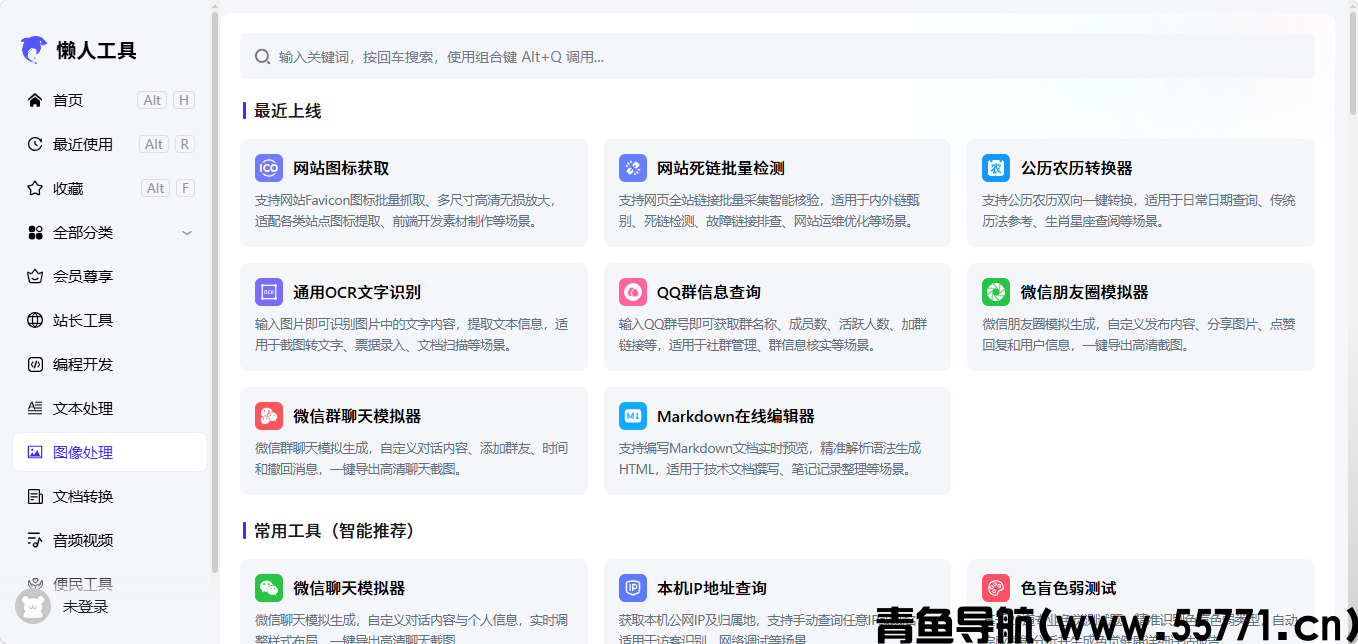Click the pink QQ icon of QQ群信息查询

coord(633,291)
